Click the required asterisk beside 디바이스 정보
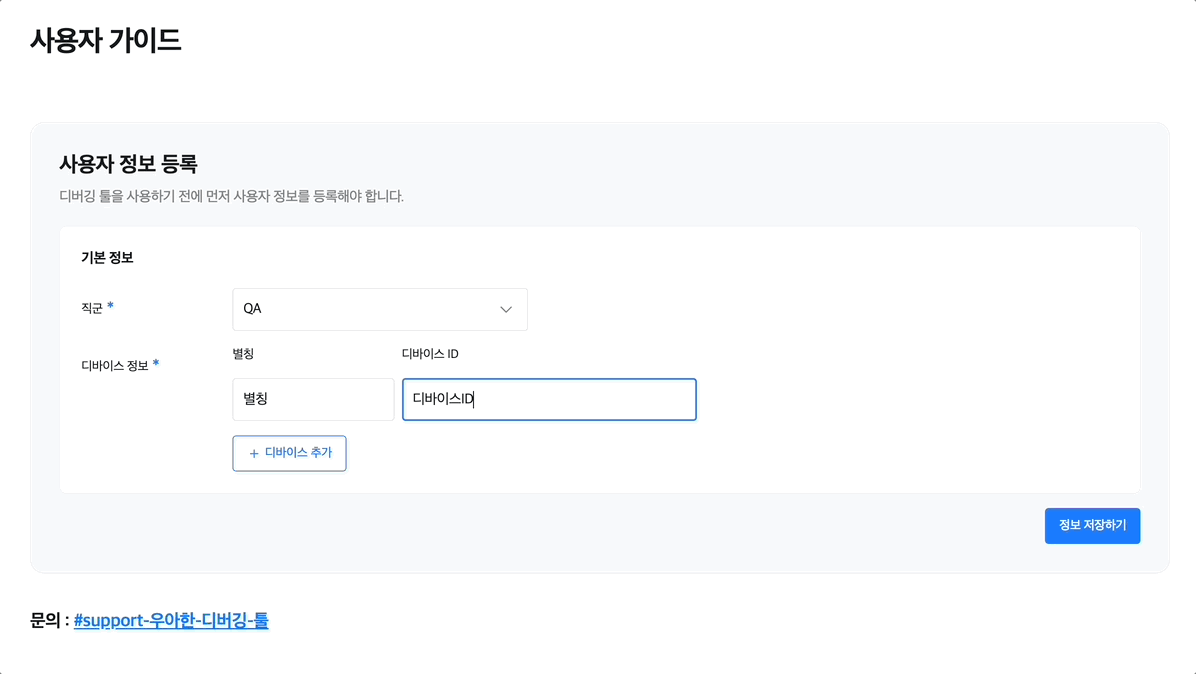 click(156, 363)
